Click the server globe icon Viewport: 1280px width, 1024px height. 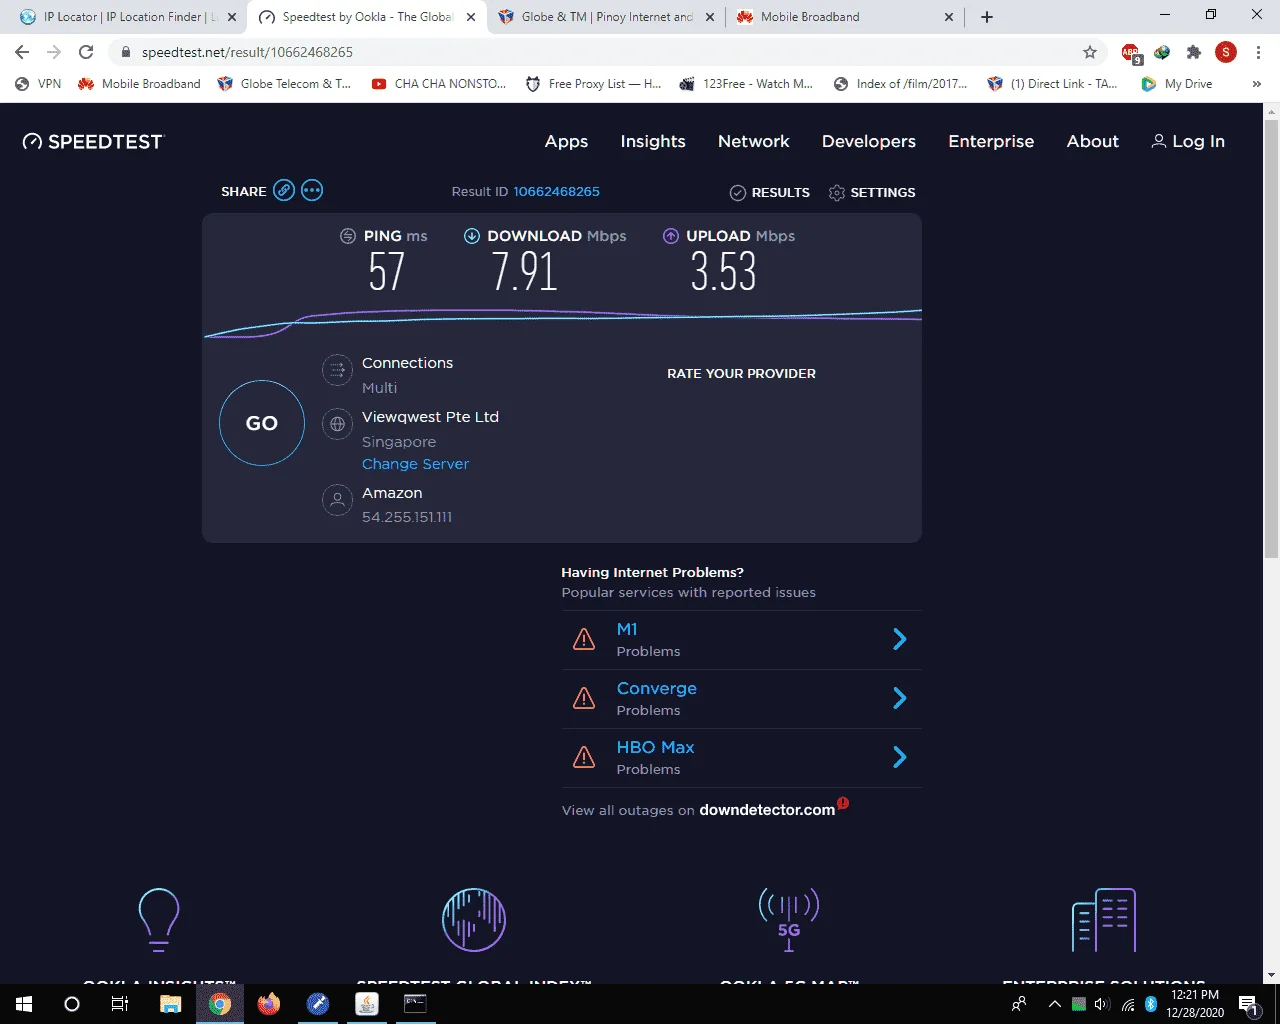(x=337, y=424)
